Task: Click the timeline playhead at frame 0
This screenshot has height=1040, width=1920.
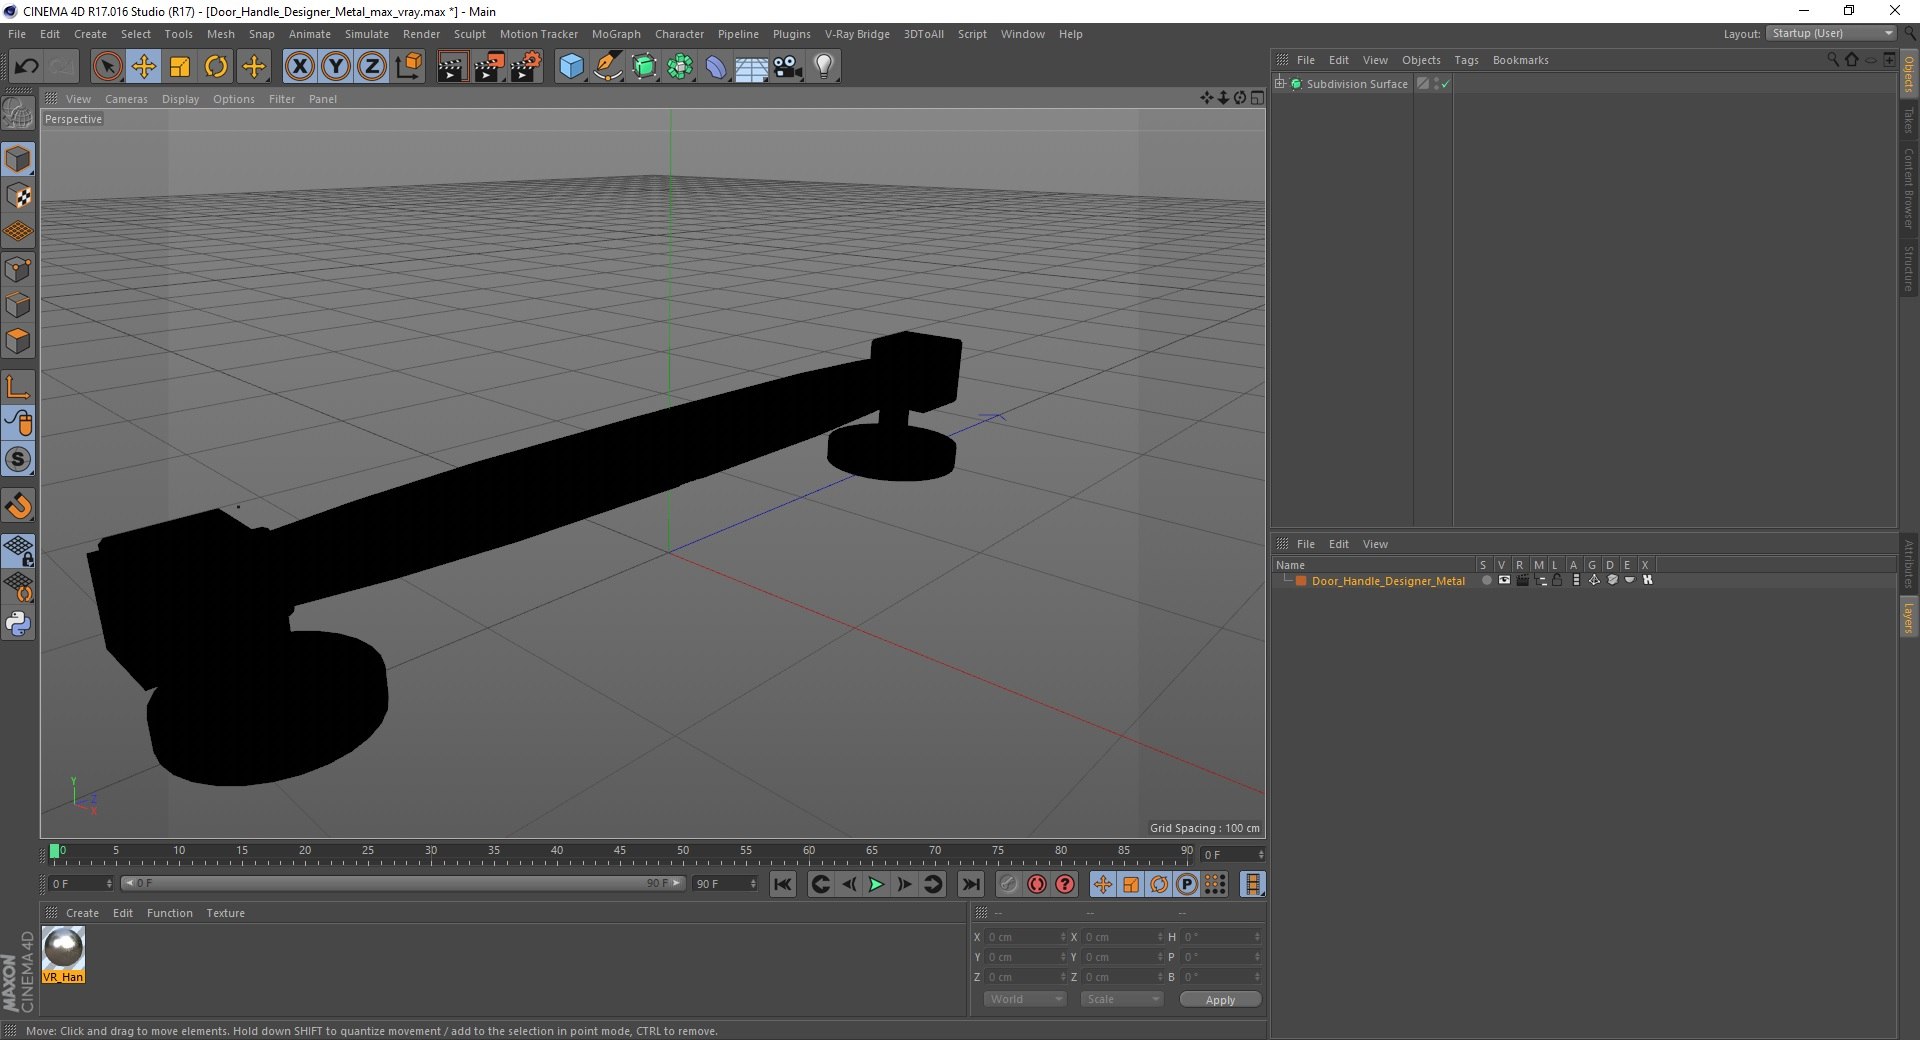Action: pos(55,851)
